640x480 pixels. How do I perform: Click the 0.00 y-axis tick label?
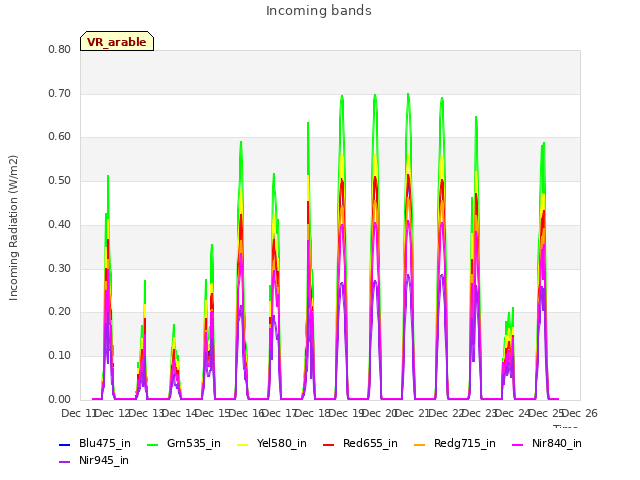[60, 399]
